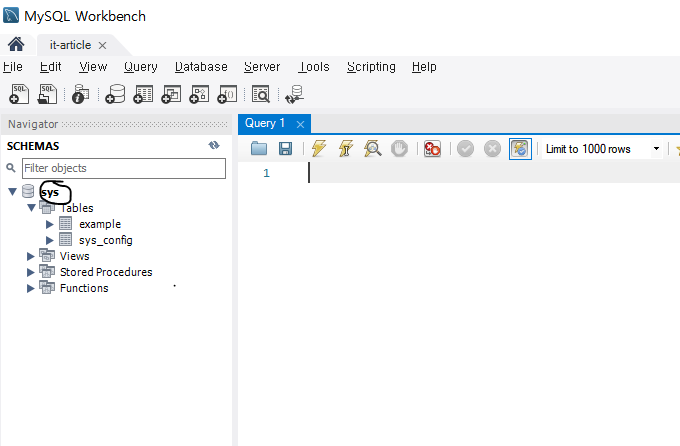Open the Scripting menu
The height and width of the screenshot is (446, 680).
point(371,67)
